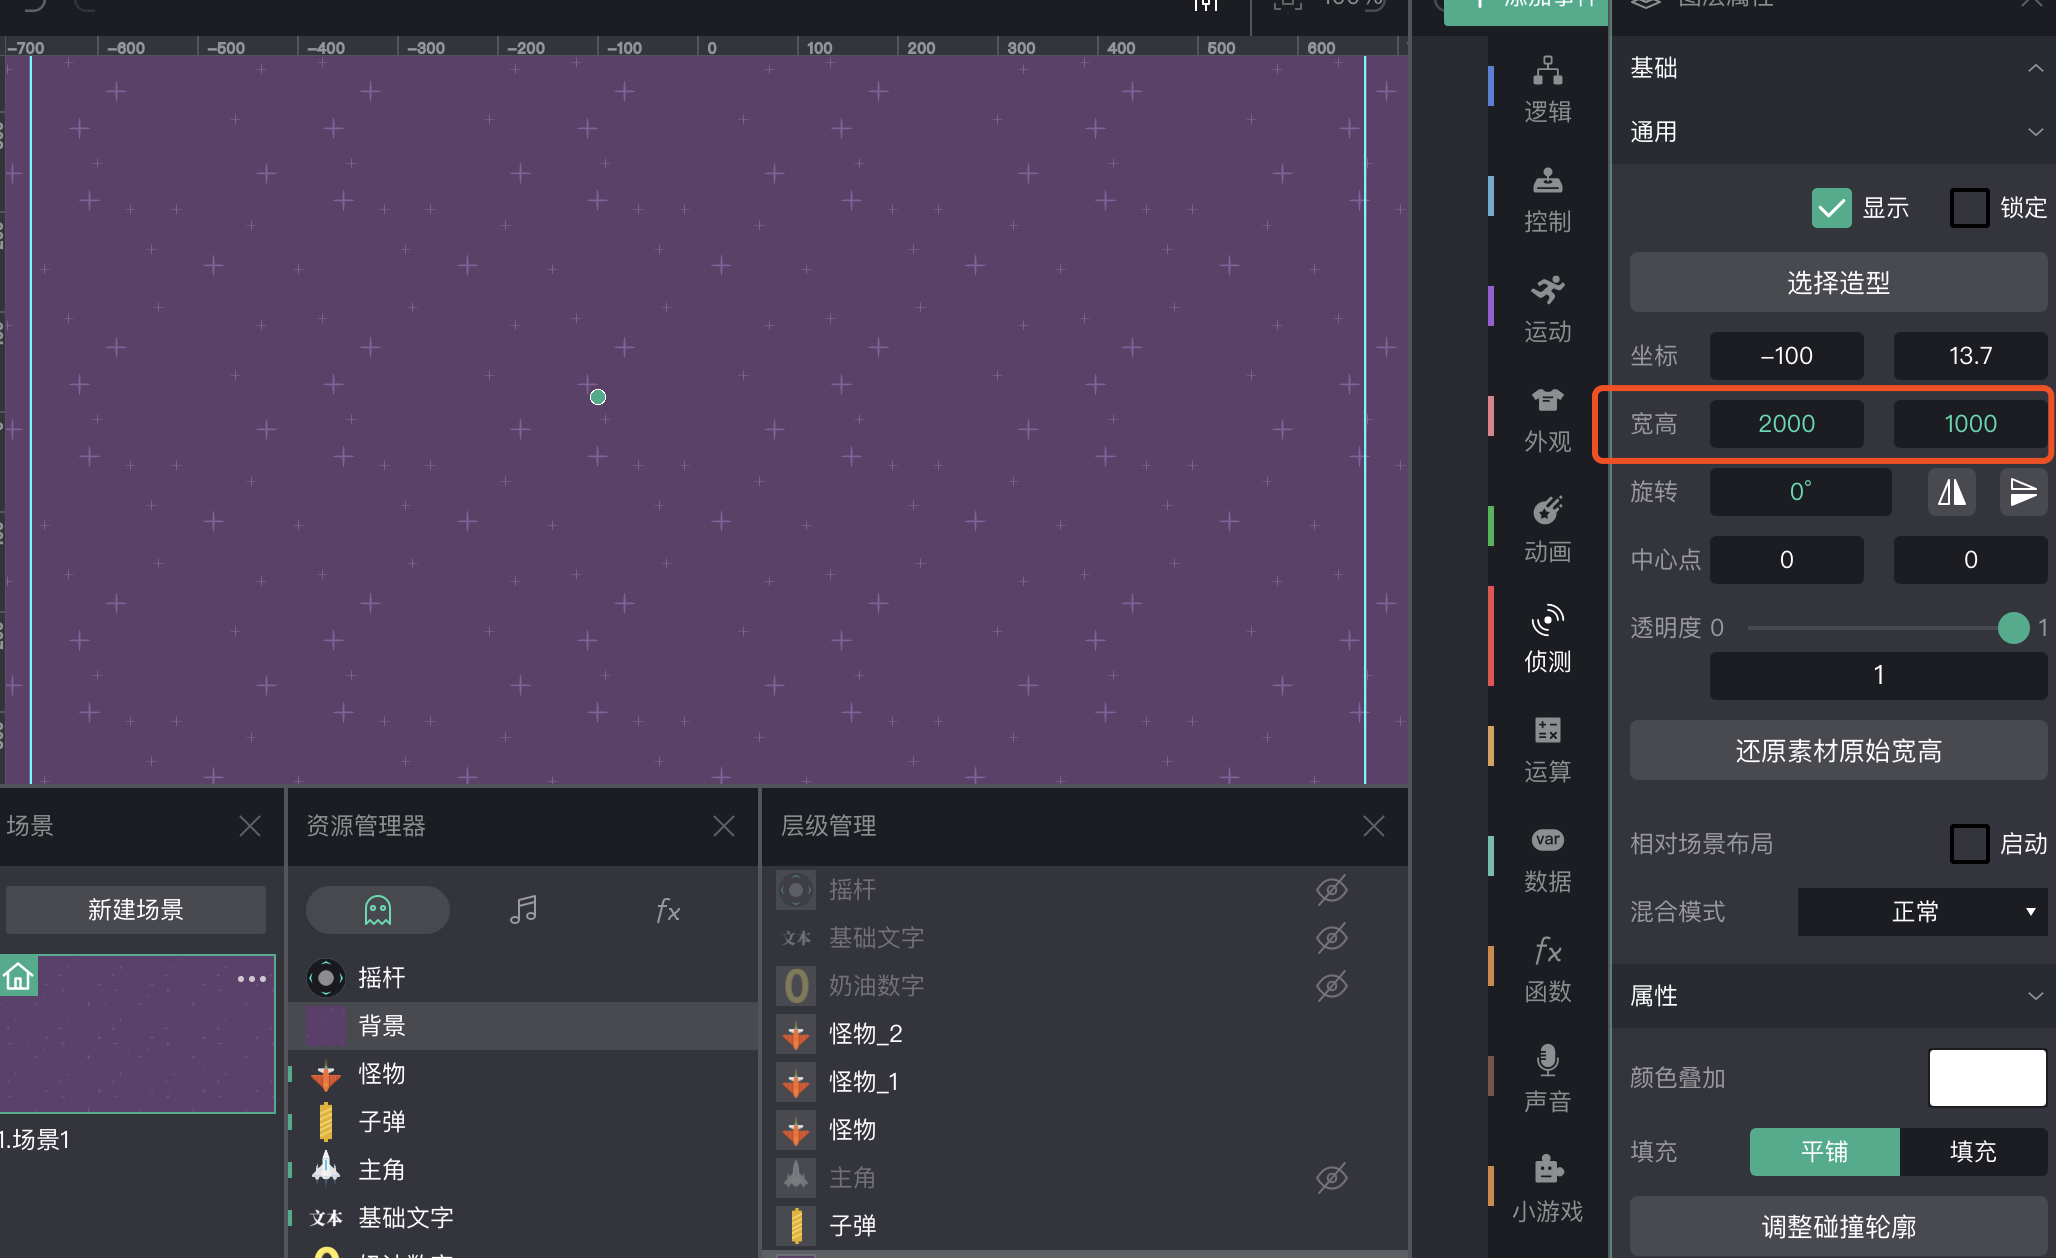Viewport: 2056px width, 1258px height.
Task: Open the 逻辑 block category
Action: pos(1547,90)
